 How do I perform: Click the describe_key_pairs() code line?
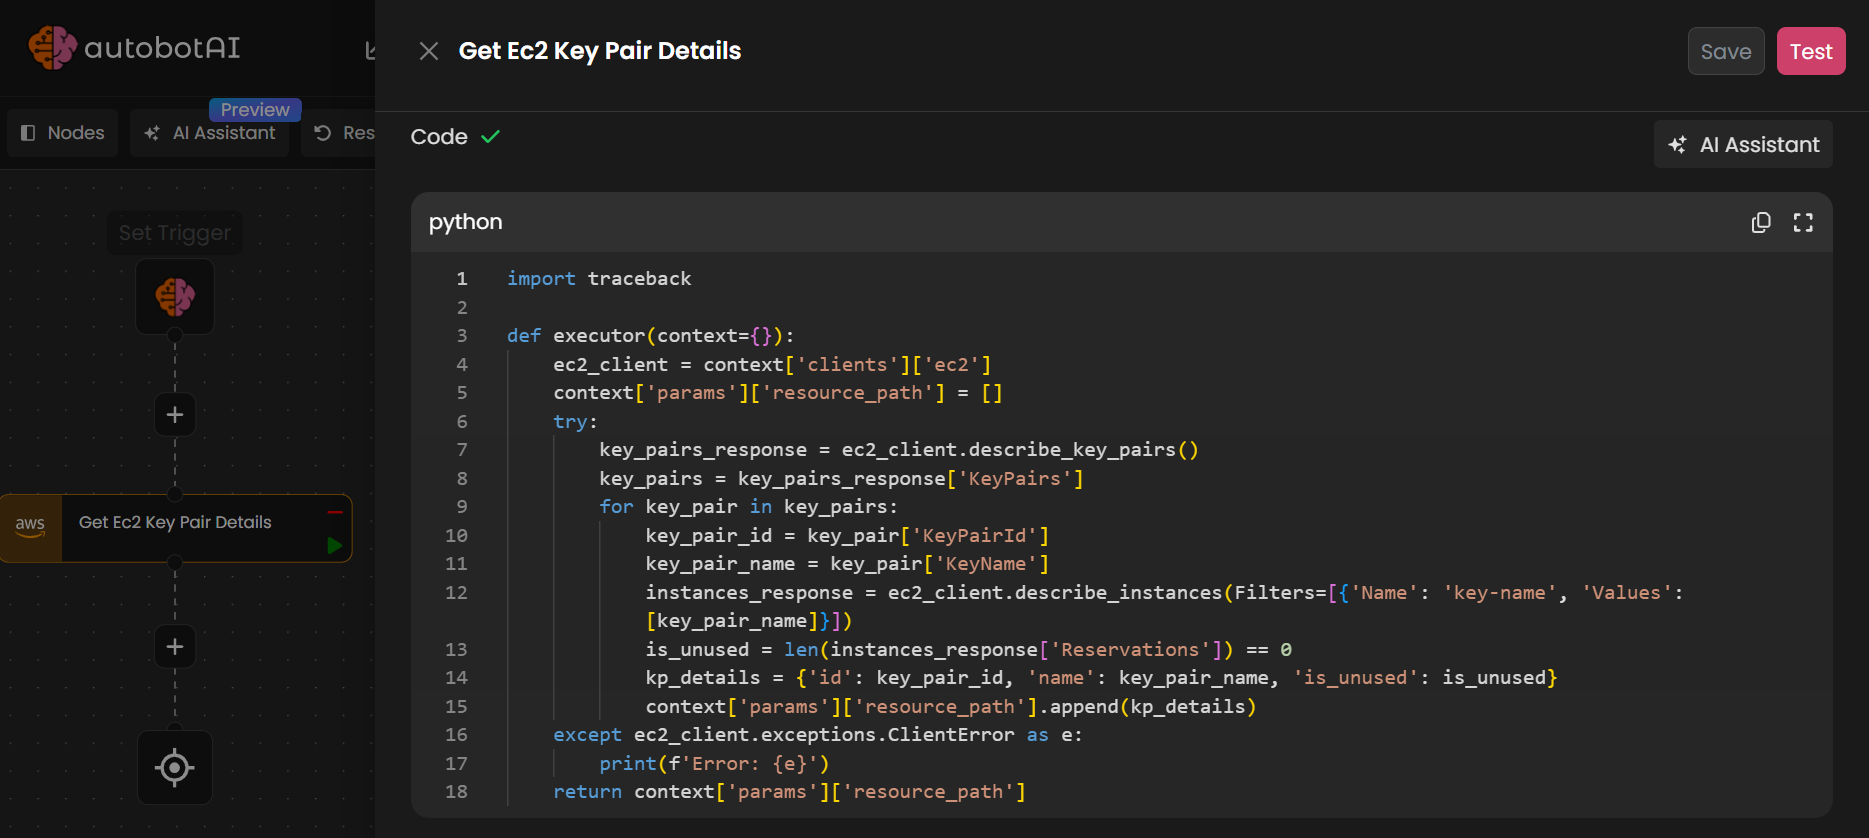pos(899,449)
